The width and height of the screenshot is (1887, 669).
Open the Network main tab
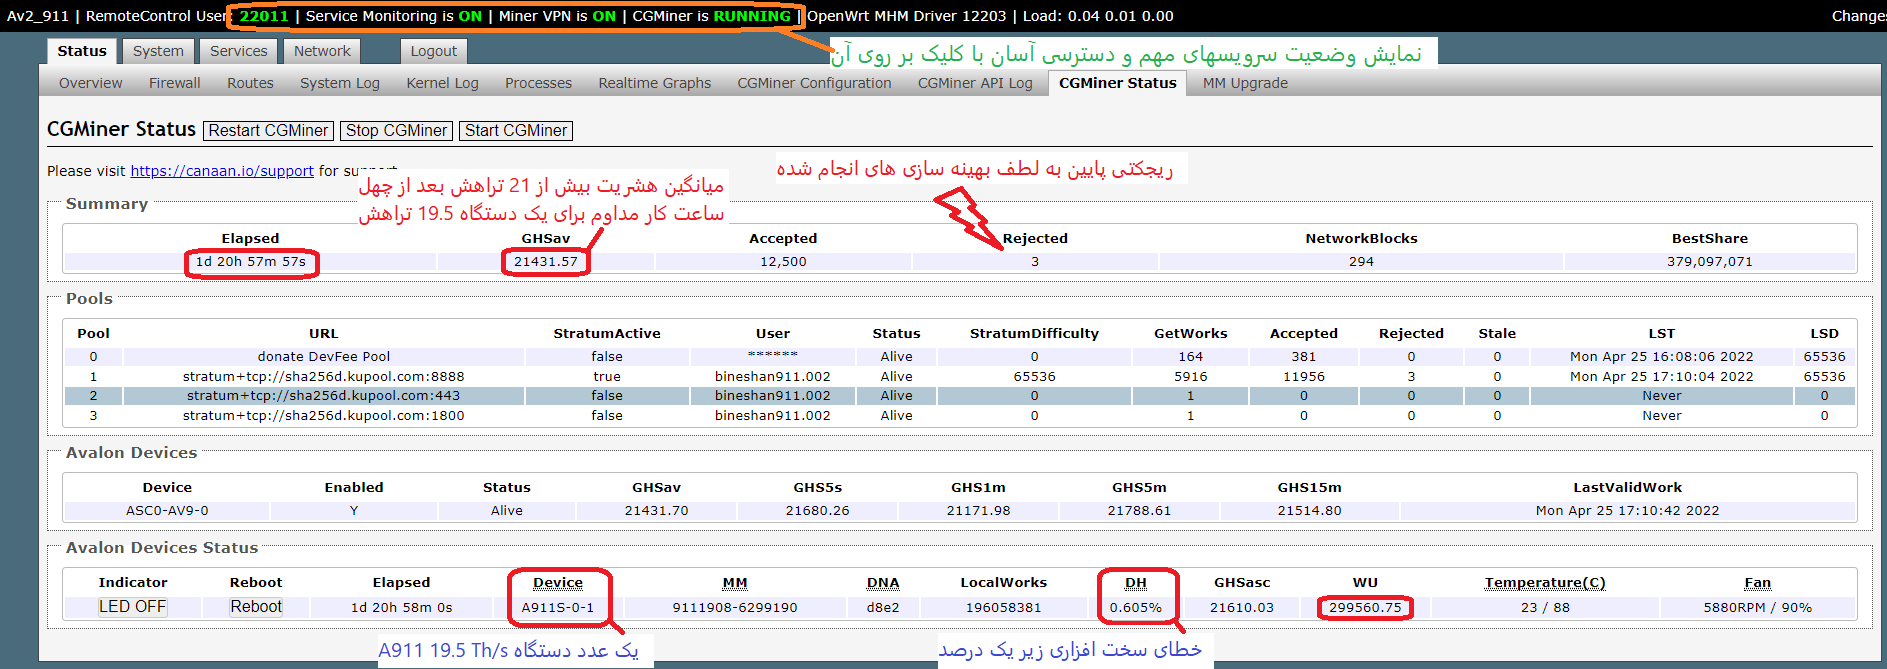click(x=322, y=51)
